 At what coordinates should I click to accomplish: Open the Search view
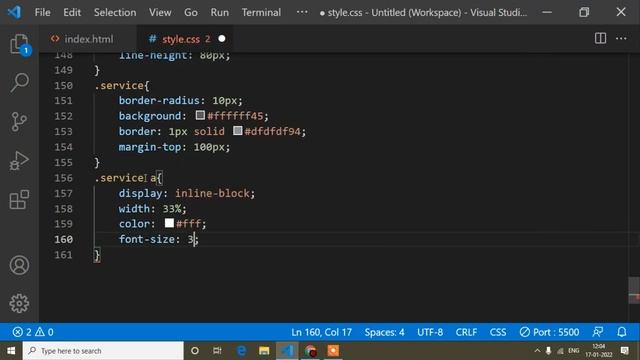click(x=19, y=83)
